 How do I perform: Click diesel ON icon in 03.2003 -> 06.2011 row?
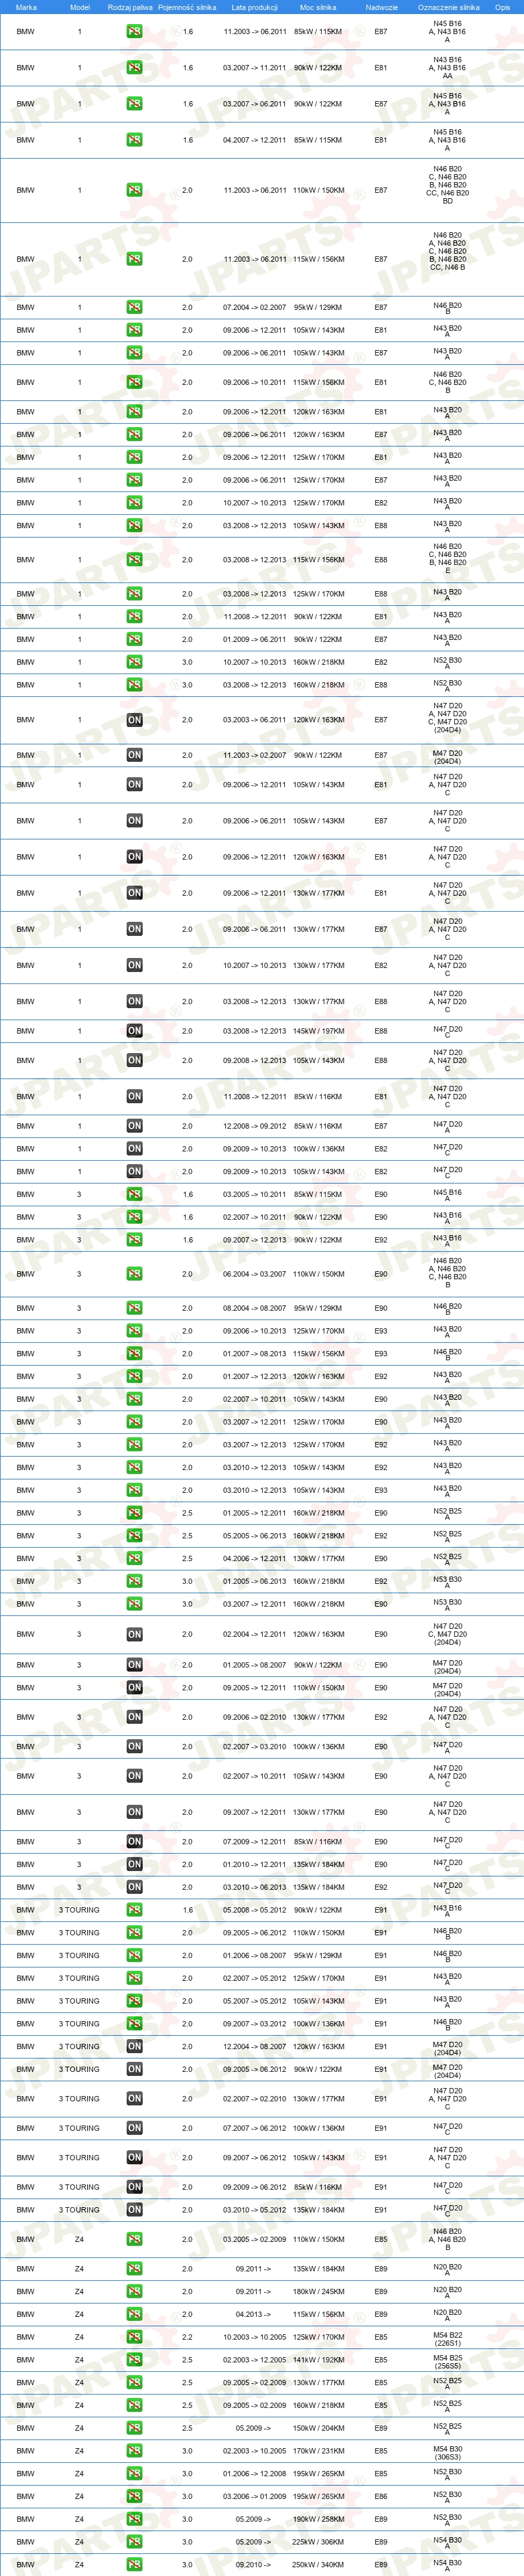point(134,720)
